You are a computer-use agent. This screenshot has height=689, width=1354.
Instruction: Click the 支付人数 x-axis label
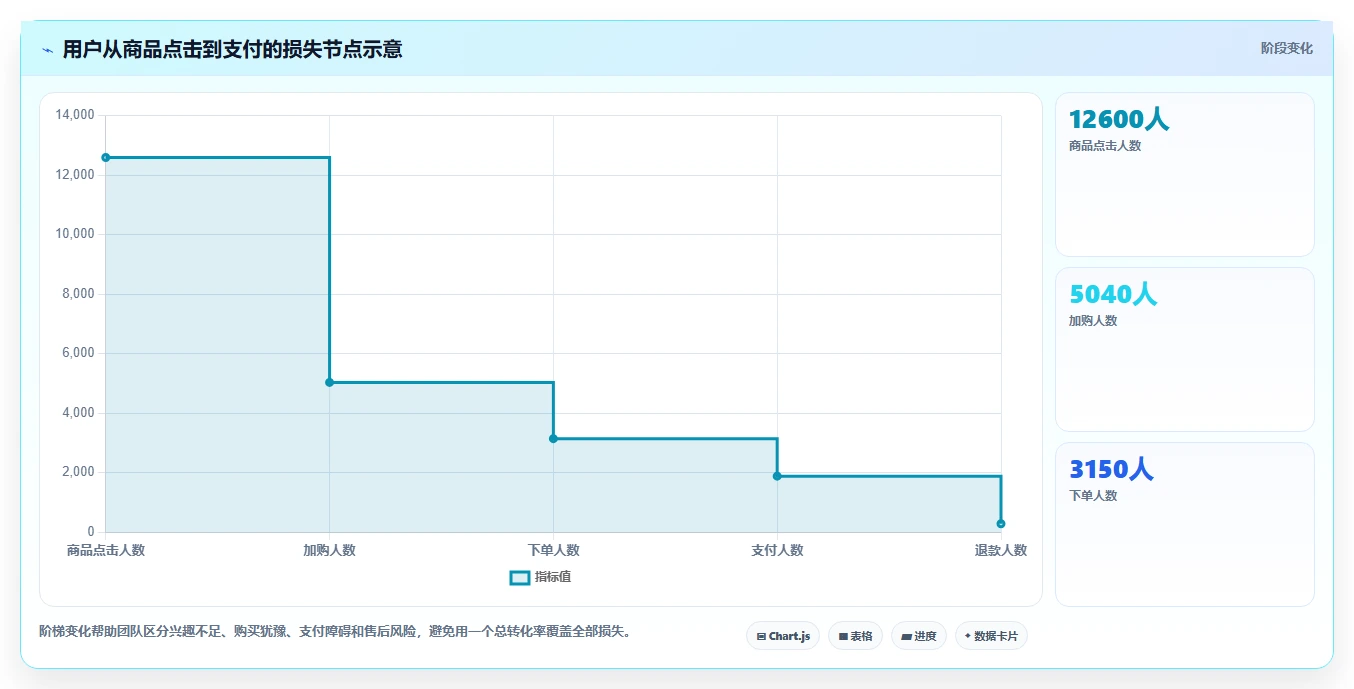777,551
